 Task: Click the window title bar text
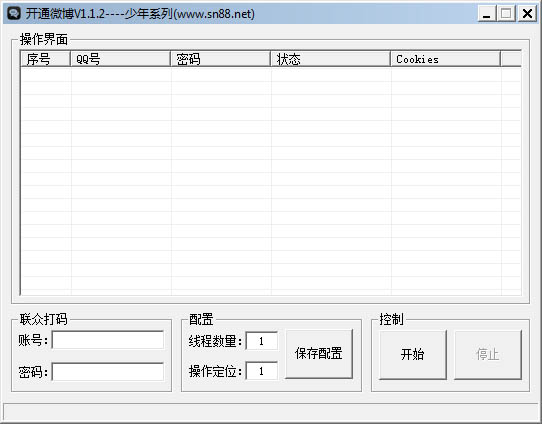(140, 14)
